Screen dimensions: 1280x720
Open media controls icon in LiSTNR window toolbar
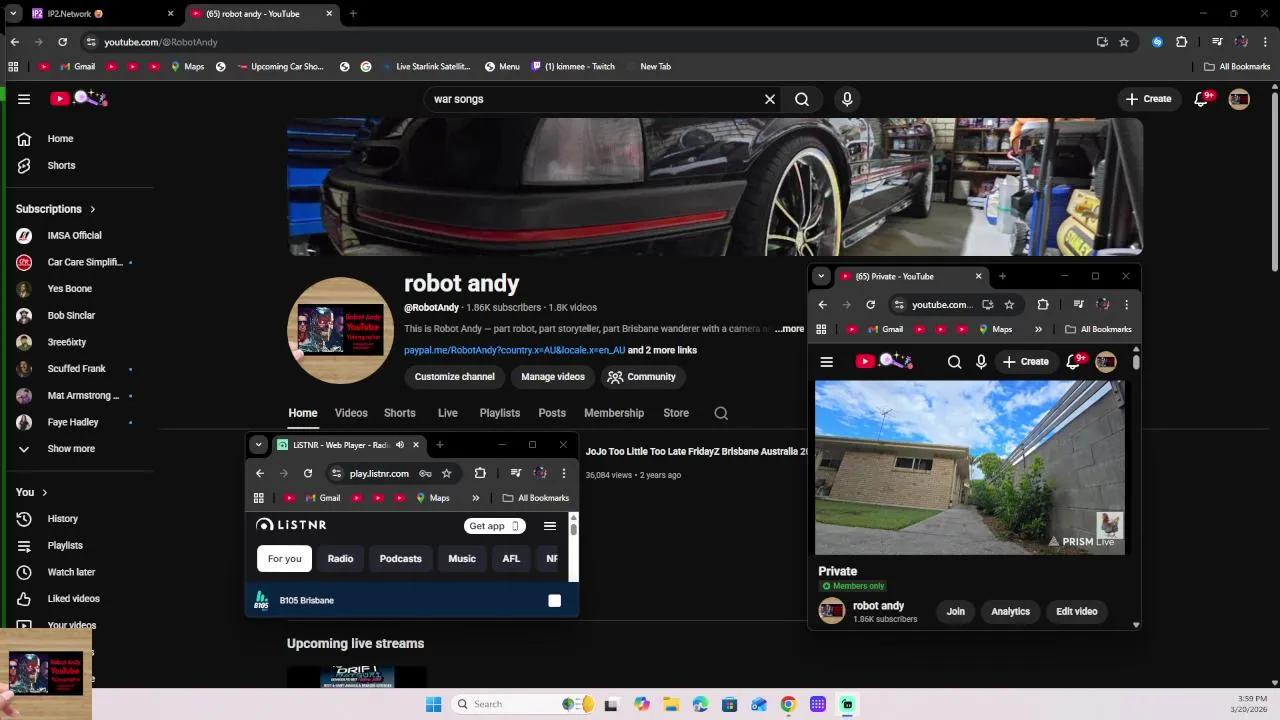516,473
